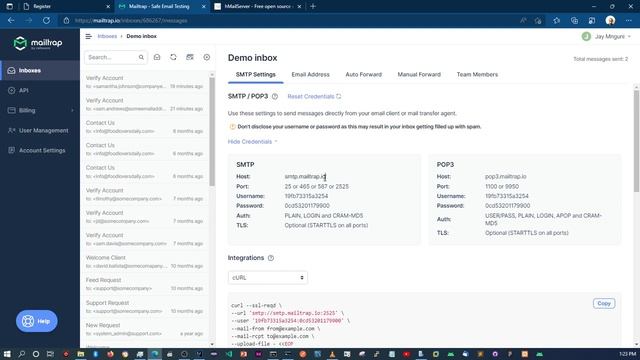Open Jay Mirgure account menu
The height and width of the screenshot is (360, 640).
pos(606,36)
